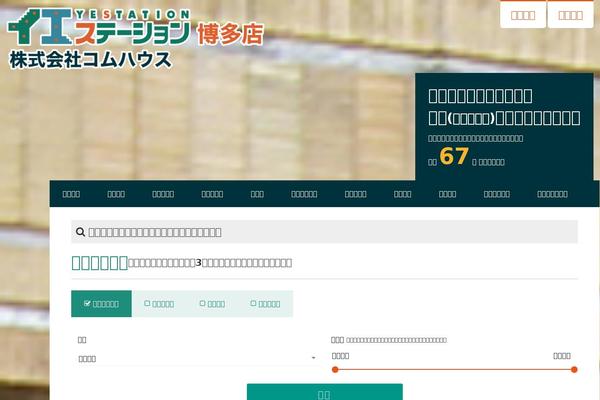Screen dimensions: 600x400
Task: Click the right orange price slider handle
Action: tap(574, 369)
